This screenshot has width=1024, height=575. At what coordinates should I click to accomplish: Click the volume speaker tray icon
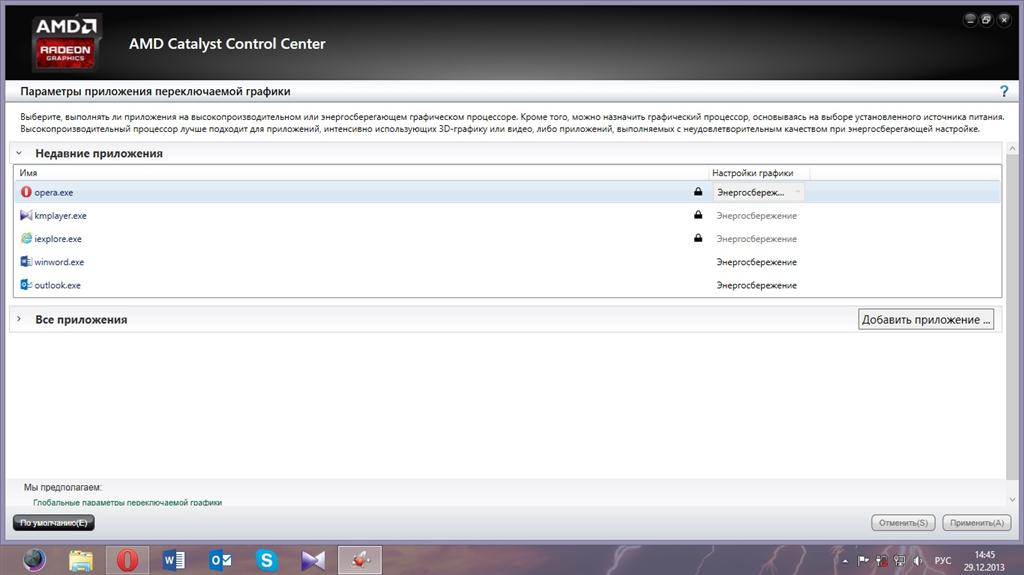click(x=918, y=561)
